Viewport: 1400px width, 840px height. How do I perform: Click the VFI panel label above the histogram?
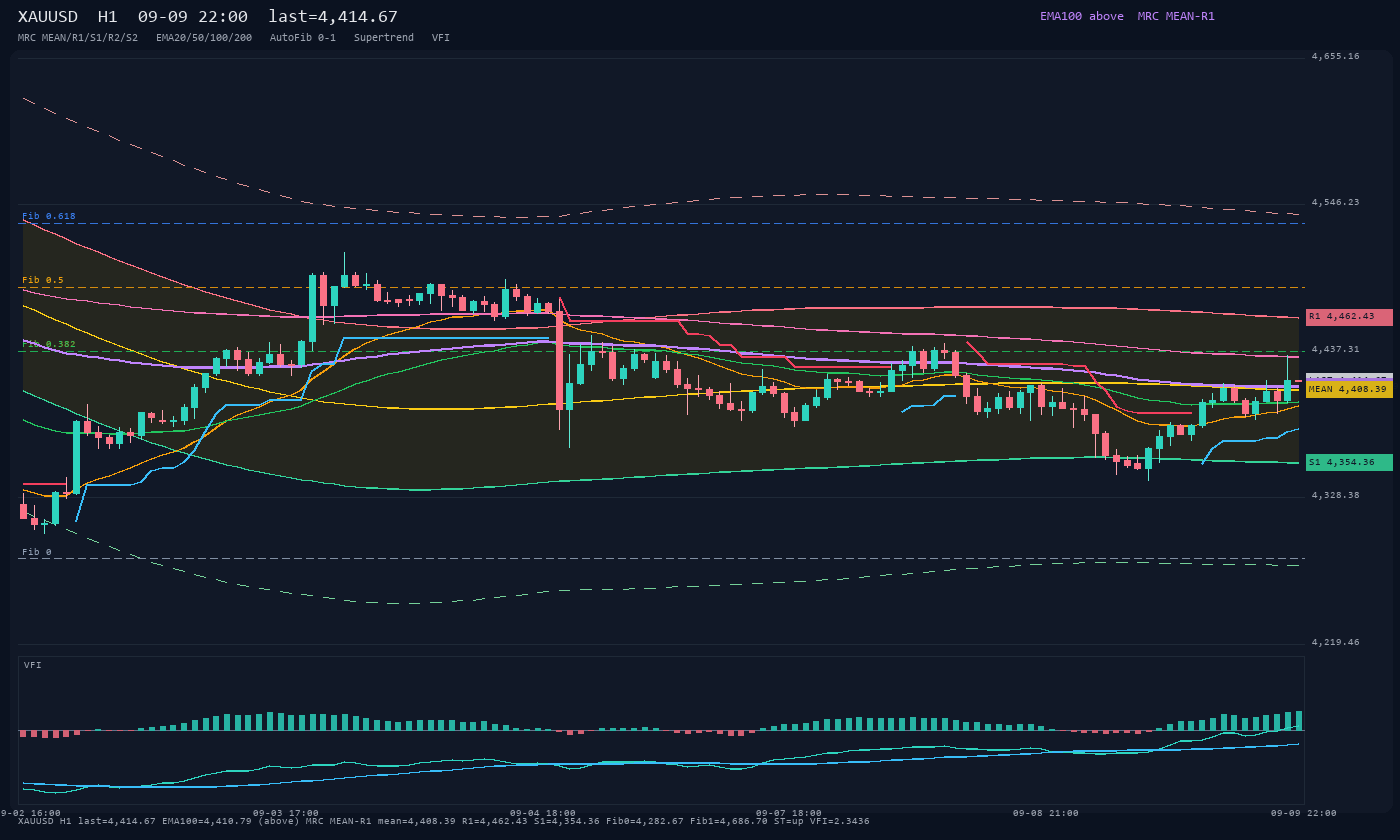click(x=33, y=665)
